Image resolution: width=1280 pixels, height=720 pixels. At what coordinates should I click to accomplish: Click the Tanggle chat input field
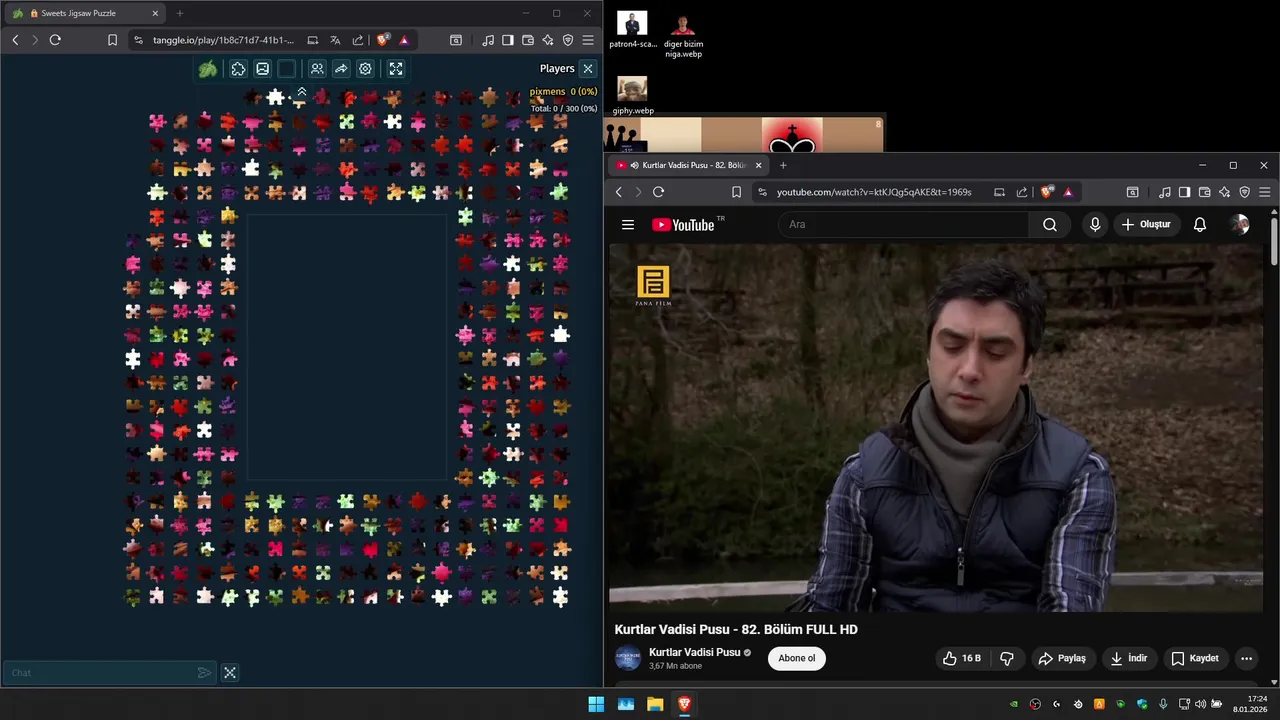click(x=100, y=673)
